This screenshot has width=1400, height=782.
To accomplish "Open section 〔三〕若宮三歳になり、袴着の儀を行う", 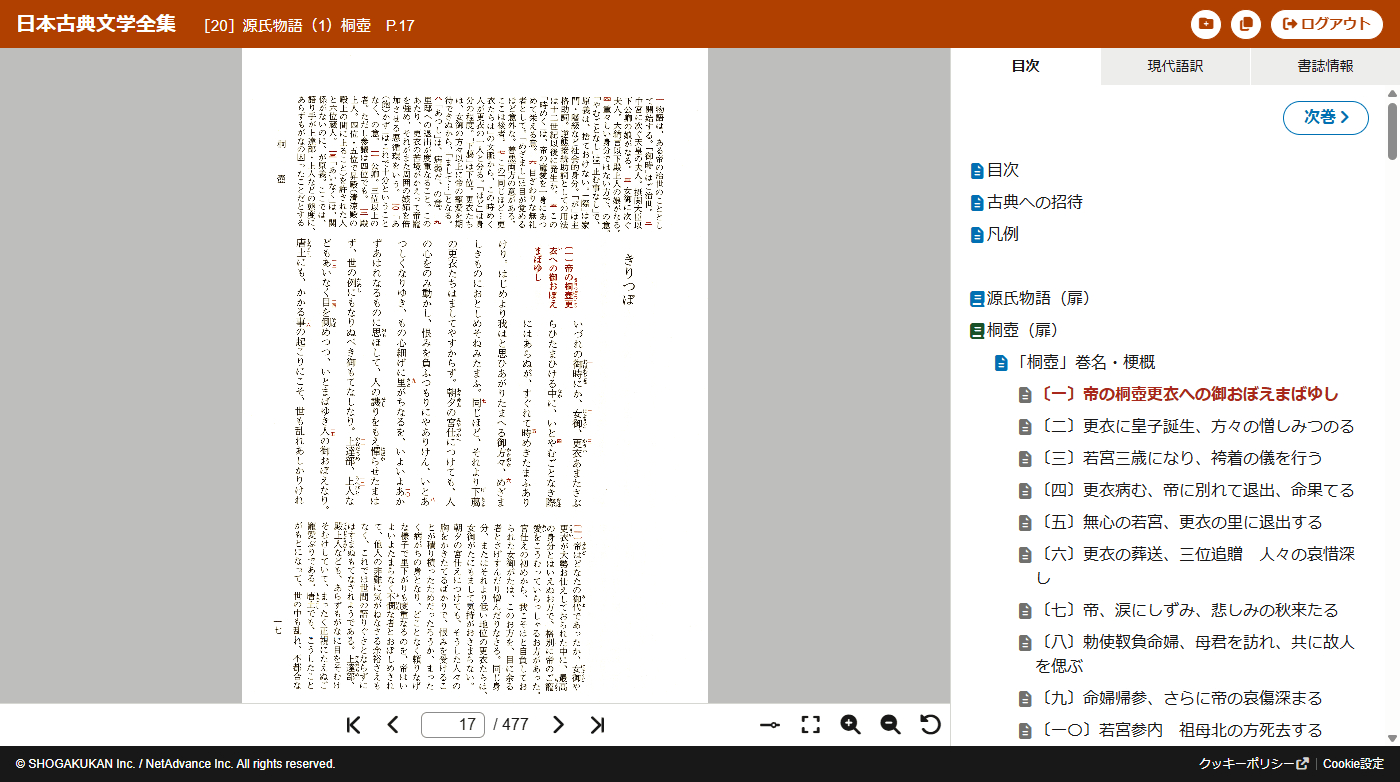I will 1181,458.
